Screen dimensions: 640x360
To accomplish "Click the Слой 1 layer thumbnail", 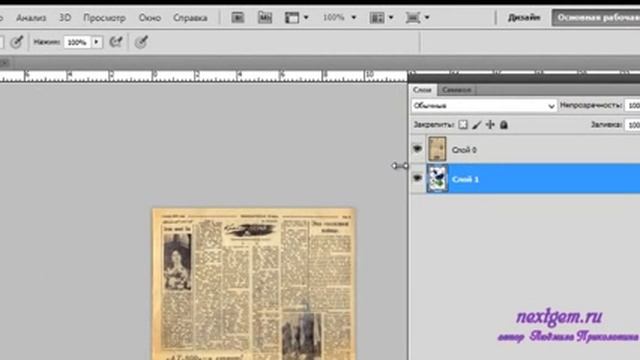I will pos(437,178).
